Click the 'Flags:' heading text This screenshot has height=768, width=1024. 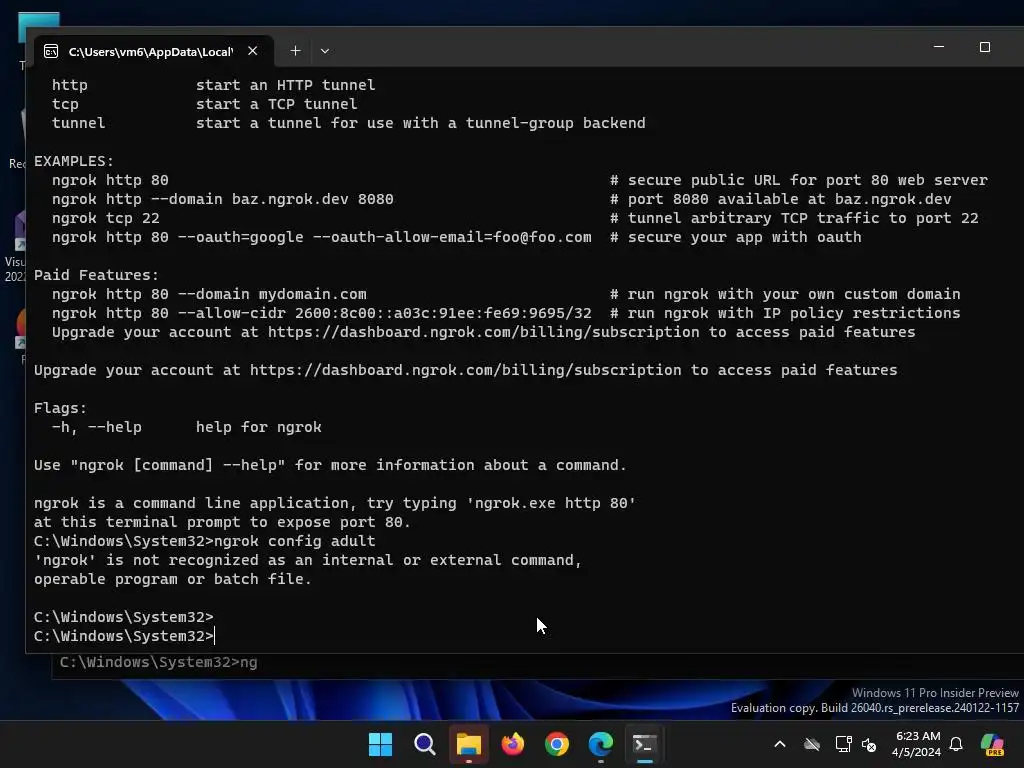pyautogui.click(x=60, y=408)
